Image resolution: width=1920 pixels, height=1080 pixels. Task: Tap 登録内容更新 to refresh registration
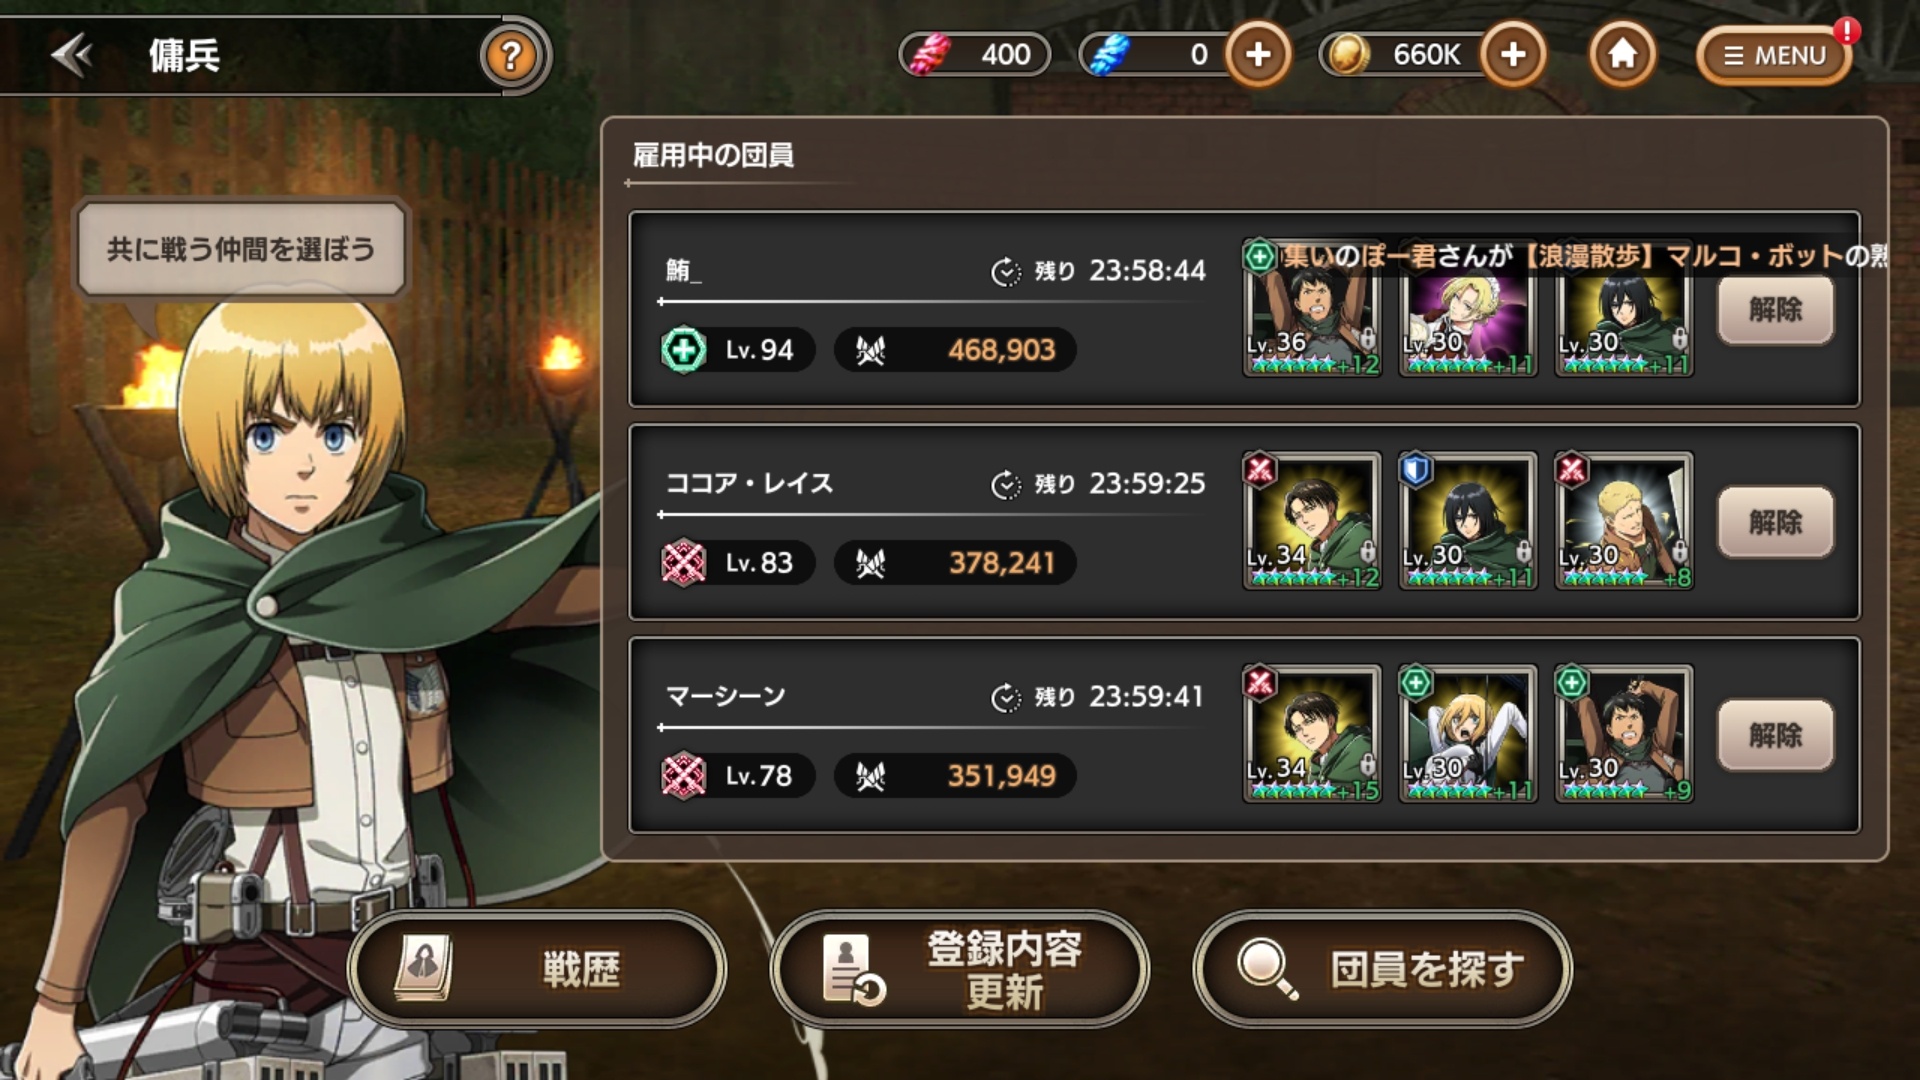coord(960,969)
